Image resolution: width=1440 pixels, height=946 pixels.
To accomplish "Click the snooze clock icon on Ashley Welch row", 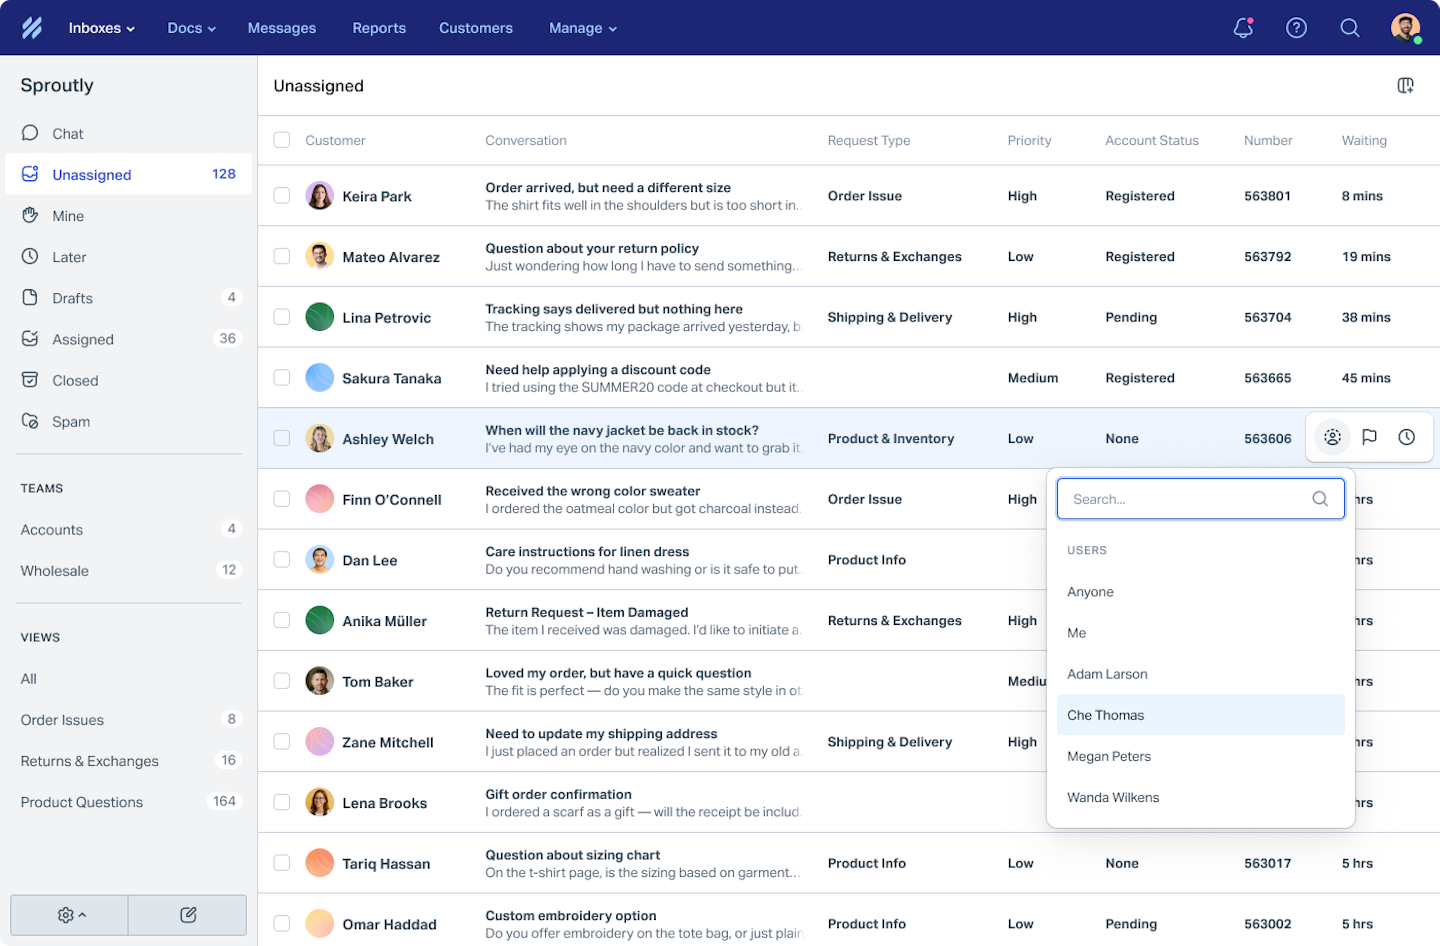I will coord(1406,437).
